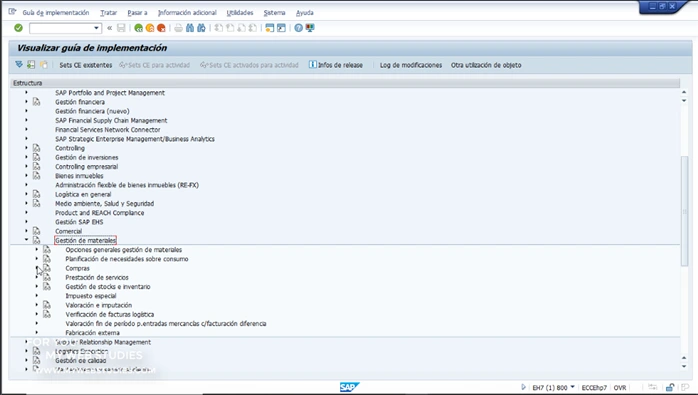Click the Next Page icon
Image resolution: width=698 pixels, height=395 pixels.
[x=241, y=28]
